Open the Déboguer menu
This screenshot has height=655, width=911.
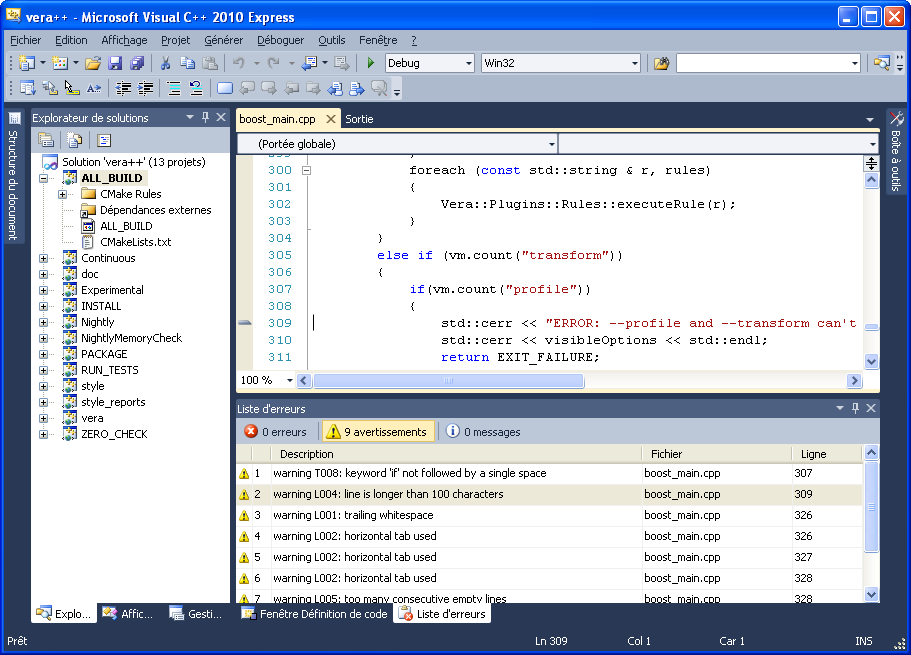tap(280, 40)
